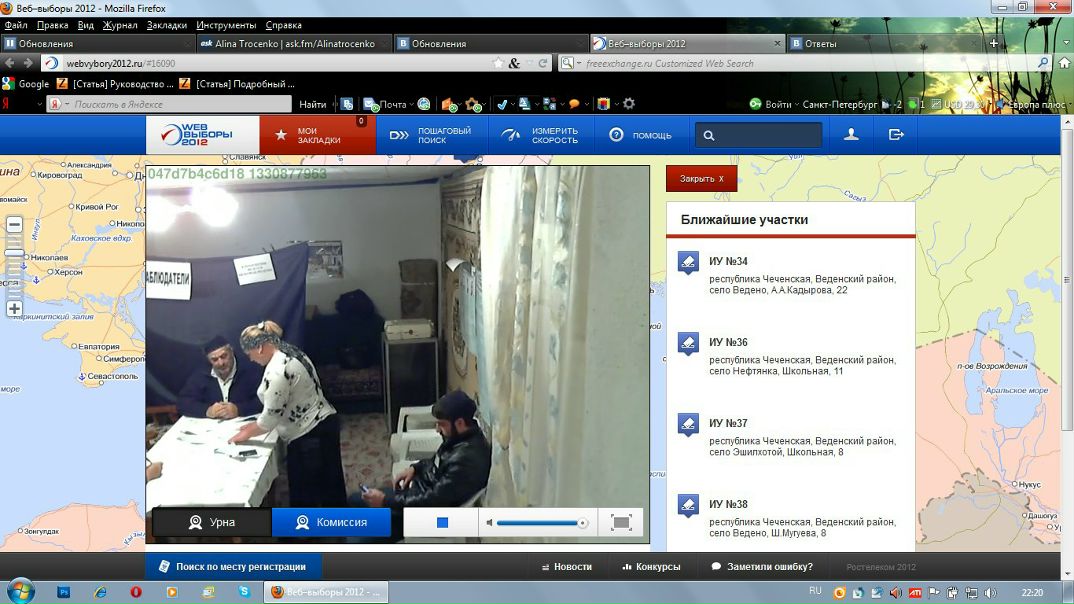Screen dimensions: 1074x604
Task: Open the user profile icon
Action: pyautogui.click(x=851, y=132)
